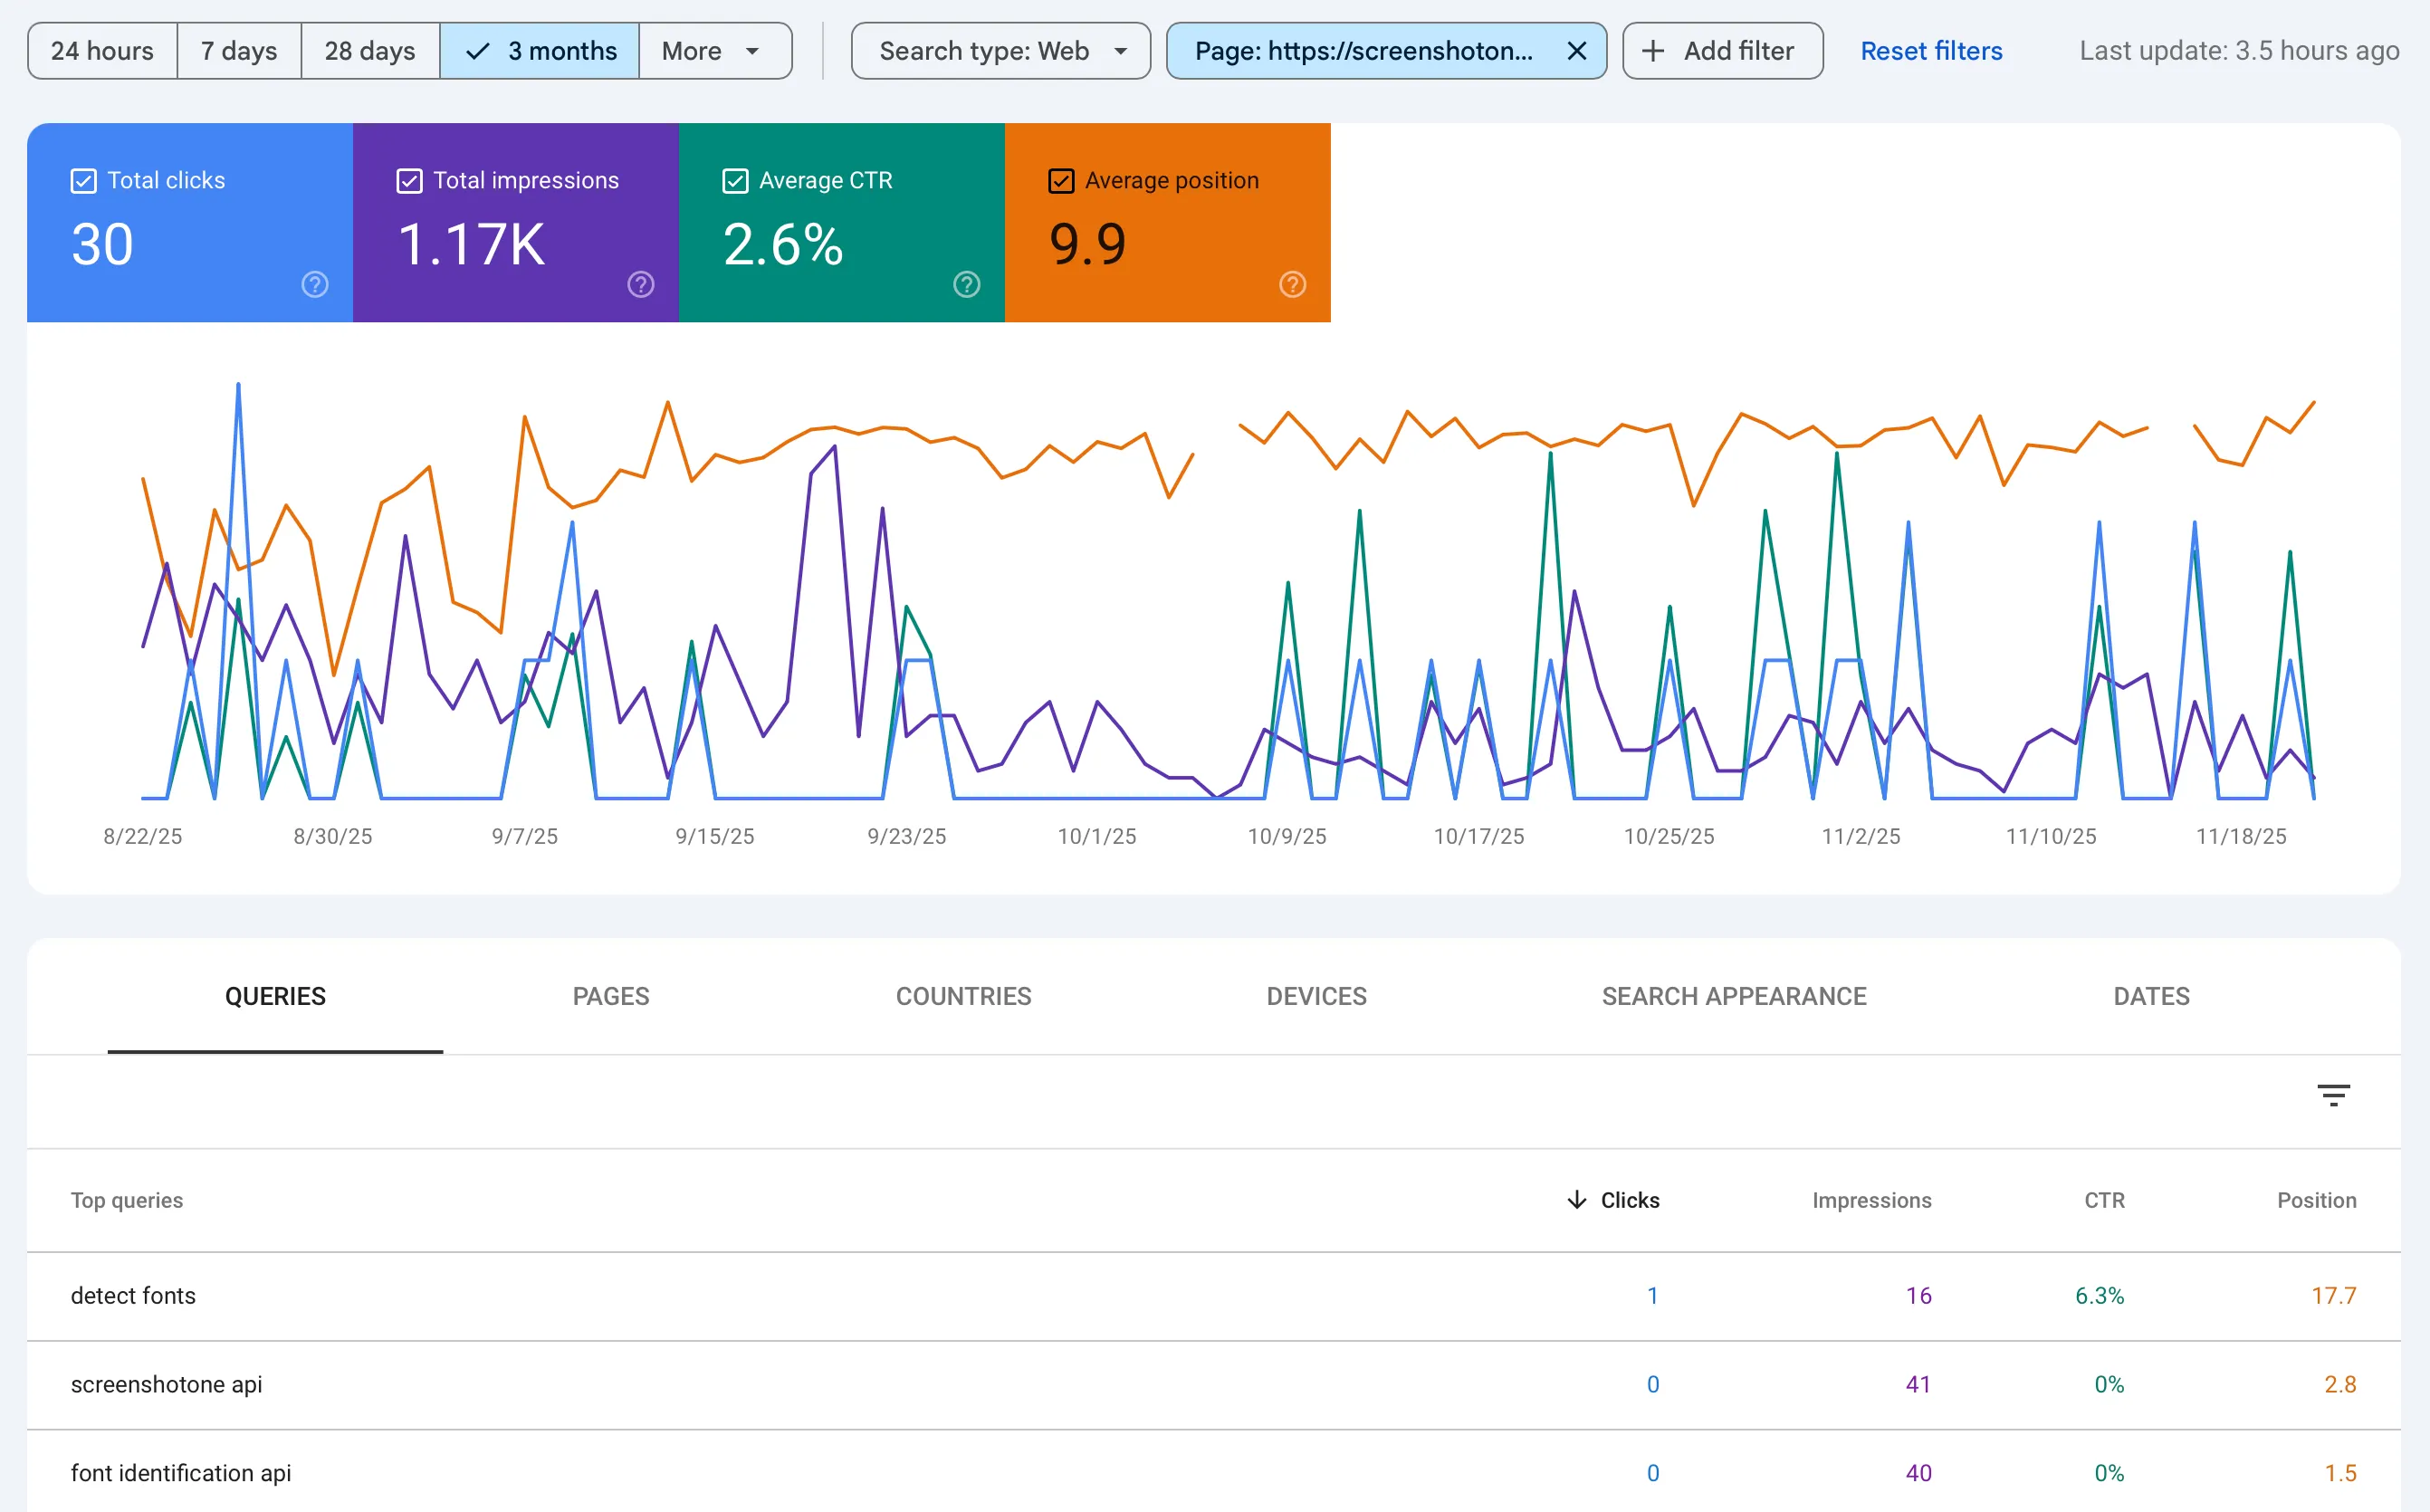The height and width of the screenshot is (1512, 2430).
Task: Select the 28 days date range
Action: click(x=369, y=50)
